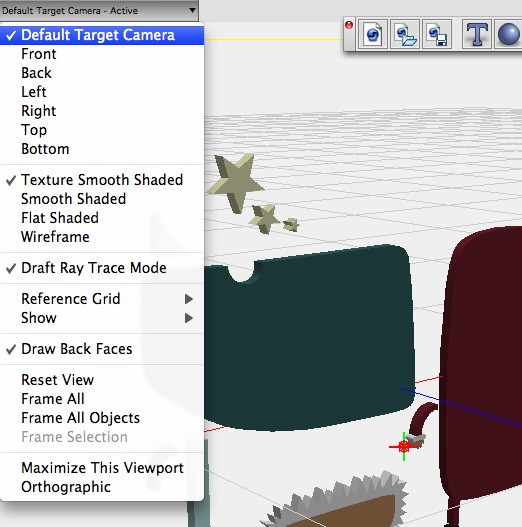Image resolution: width=522 pixels, height=527 pixels.
Task: Toggle Draft Ray Trace Mode
Action: click(102, 268)
